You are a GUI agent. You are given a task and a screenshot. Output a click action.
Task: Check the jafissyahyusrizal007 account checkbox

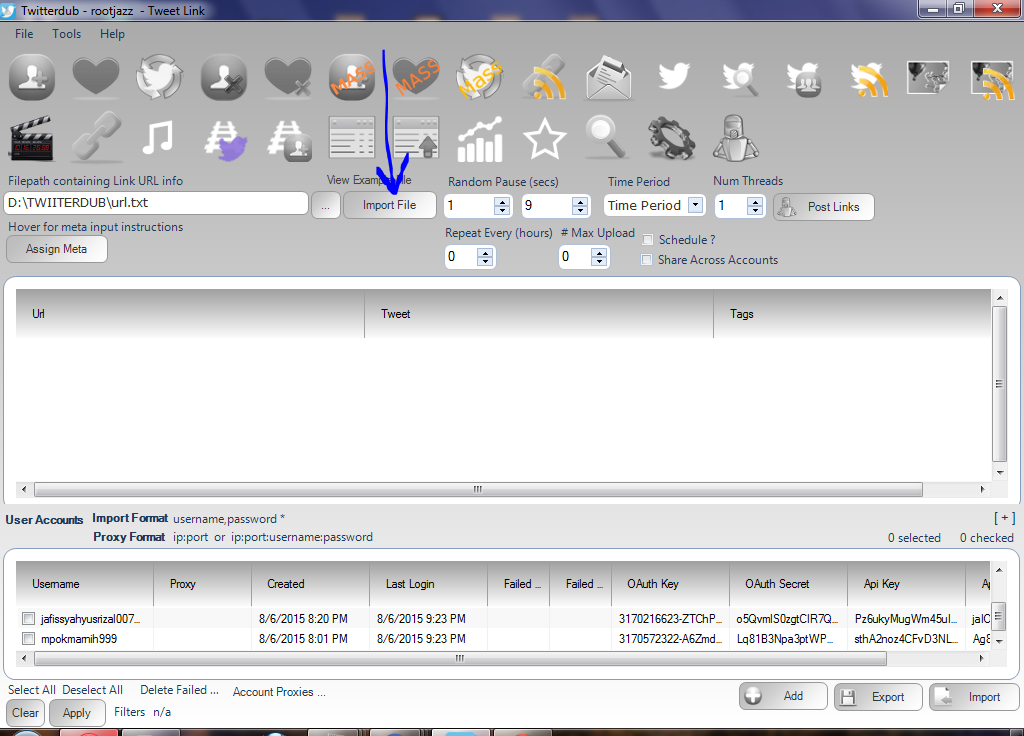pyautogui.click(x=28, y=618)
